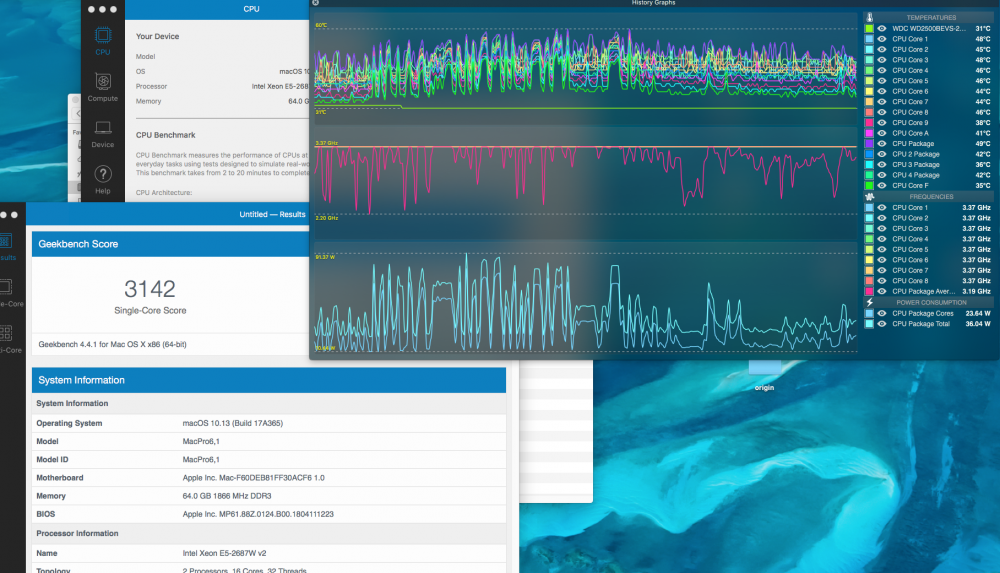Screen dimensions: 1000x573
Task: Click the blue swatch for CPU 2 Package
Action: click(x=869, y=154)
